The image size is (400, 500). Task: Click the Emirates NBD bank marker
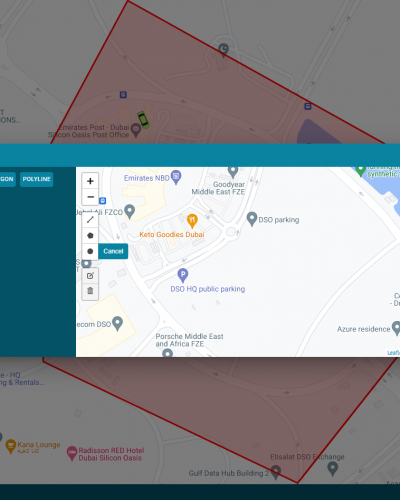tap(176, 177)
